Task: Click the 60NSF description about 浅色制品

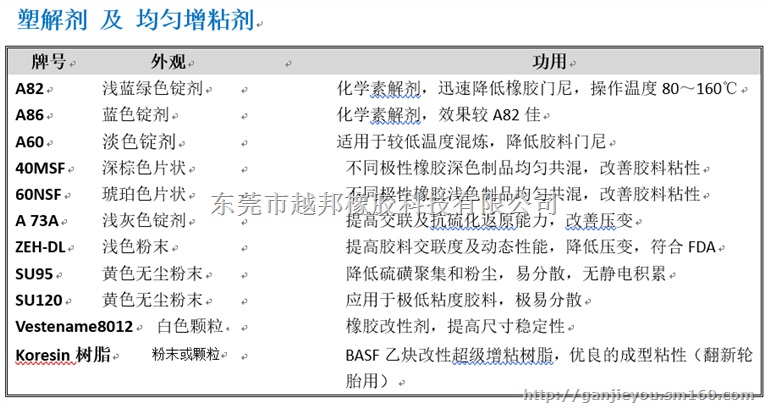Action: (x=522, y=194)
